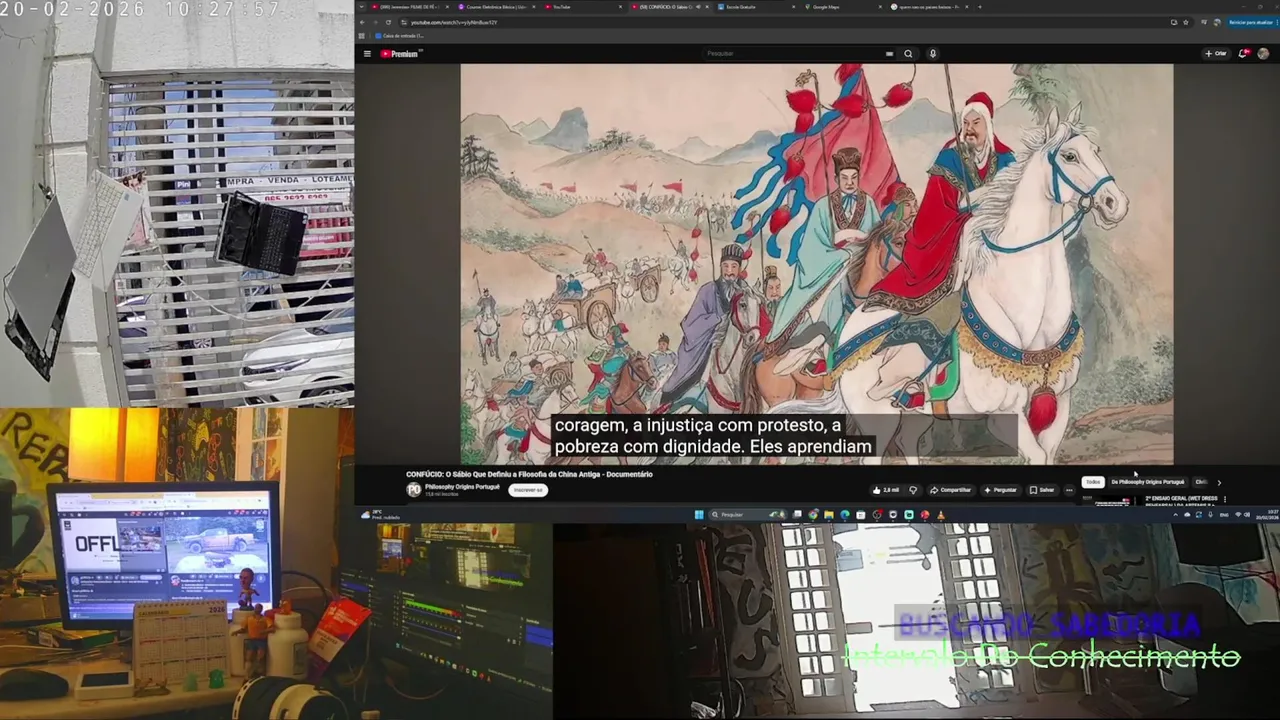
Task: Open YouTube notifications bell
Action: [x=1243, y=54]
